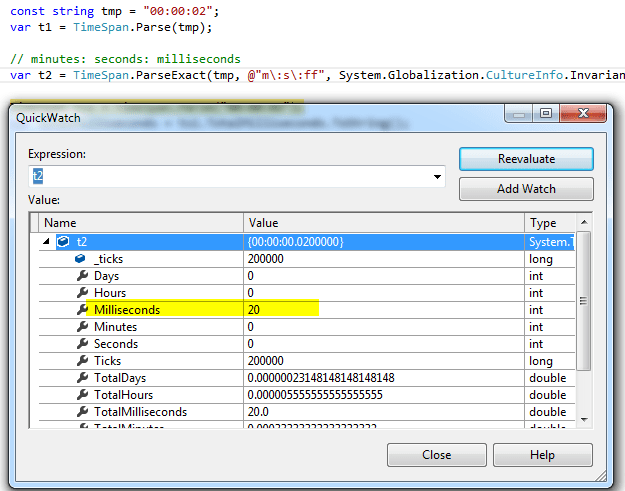
Task: Click the Close button in QuickWatch
Action: click(436, 455)
